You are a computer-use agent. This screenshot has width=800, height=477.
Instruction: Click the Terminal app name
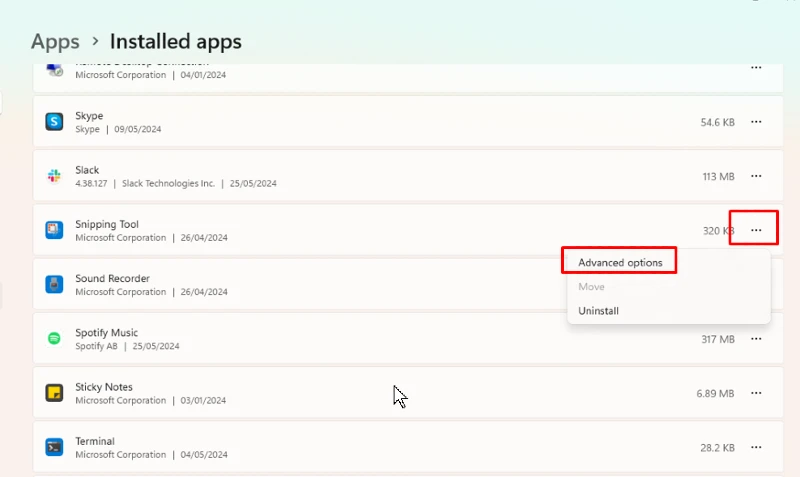click(95, 441)
